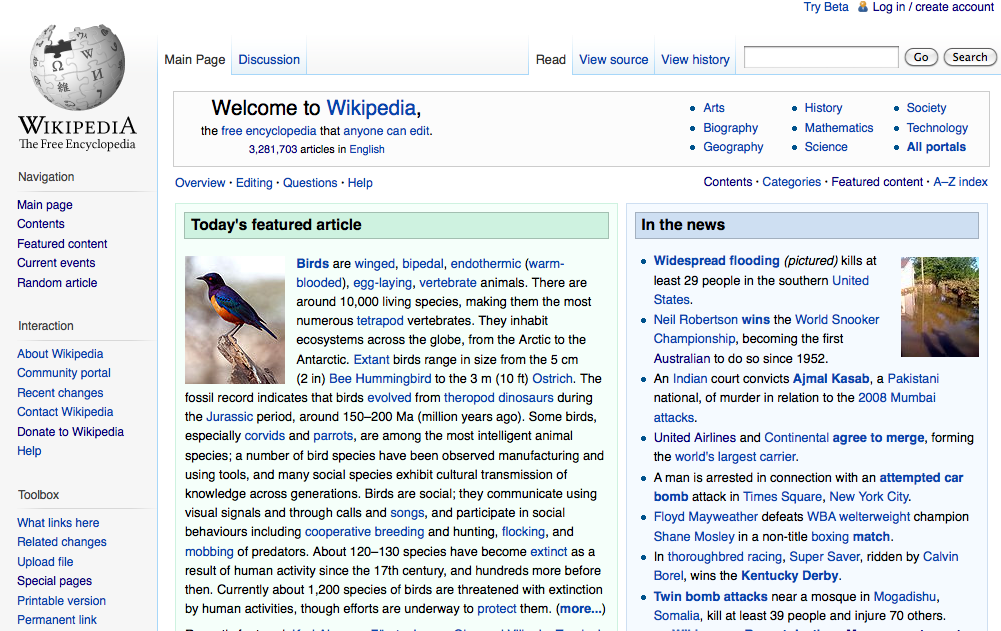Open the View source tab

[x=612, y=59]
